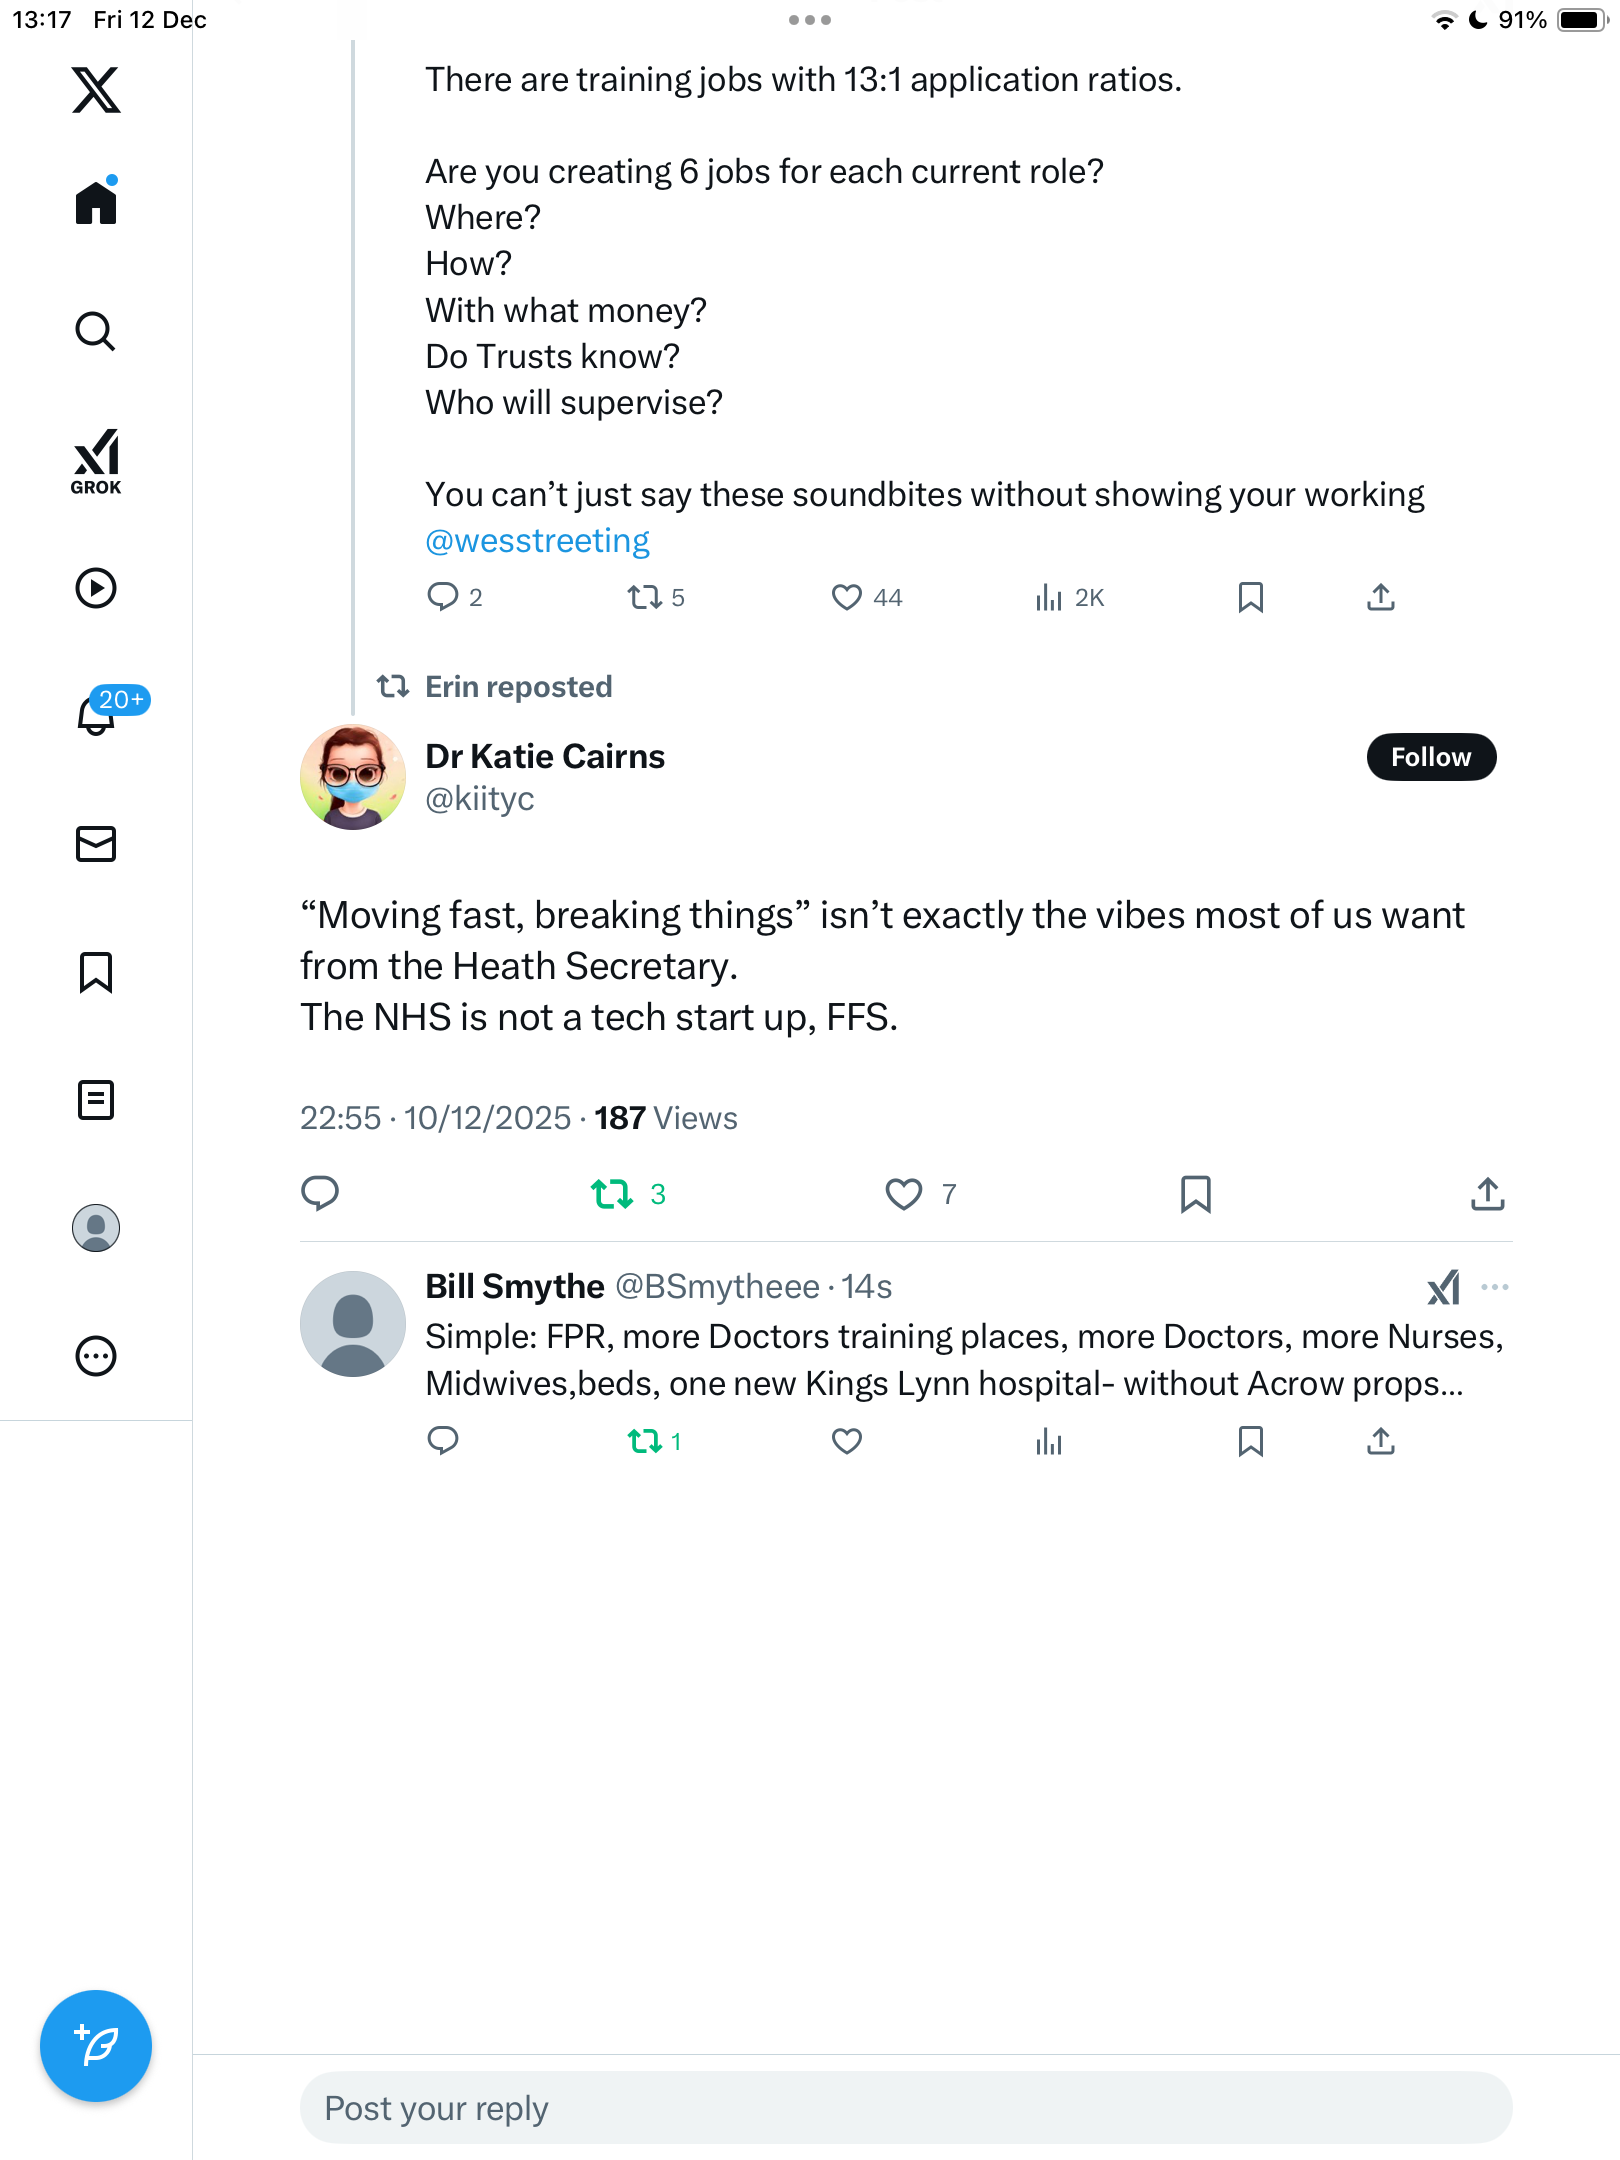The image size is (1620, 2160).
Task: Tap the compose new post button
Action: click(96, 2046)
